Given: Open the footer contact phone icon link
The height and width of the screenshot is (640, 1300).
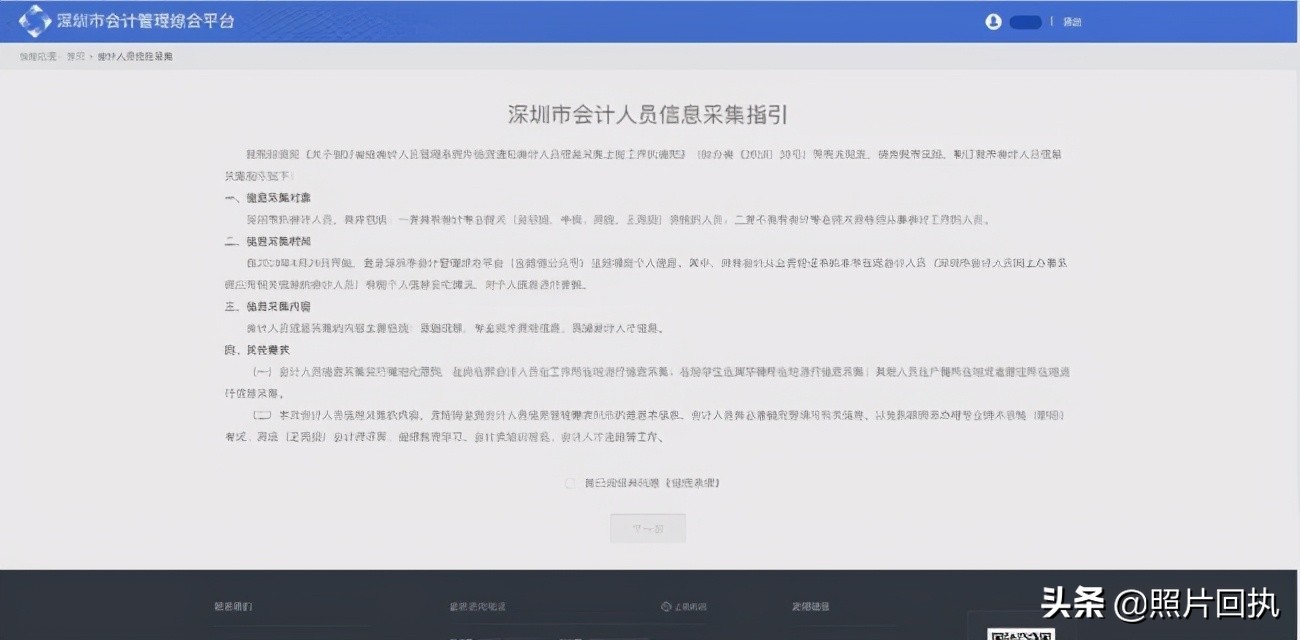Looking at the screenshot, I should [666, 606].
